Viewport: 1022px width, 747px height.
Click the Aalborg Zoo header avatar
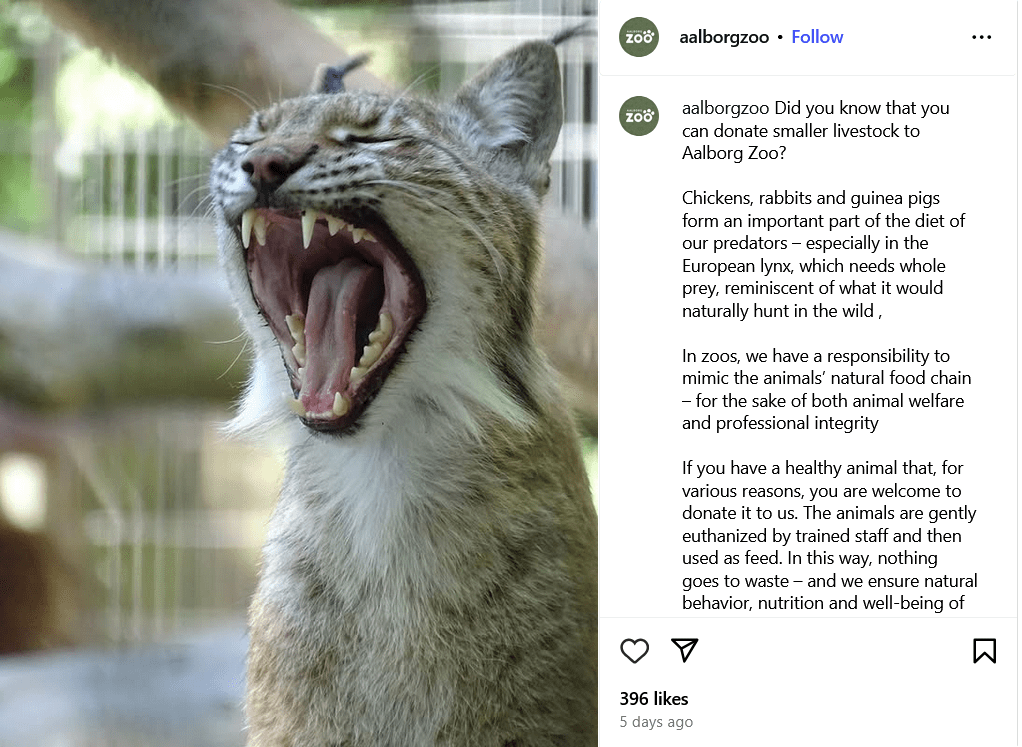pos(639,37)
